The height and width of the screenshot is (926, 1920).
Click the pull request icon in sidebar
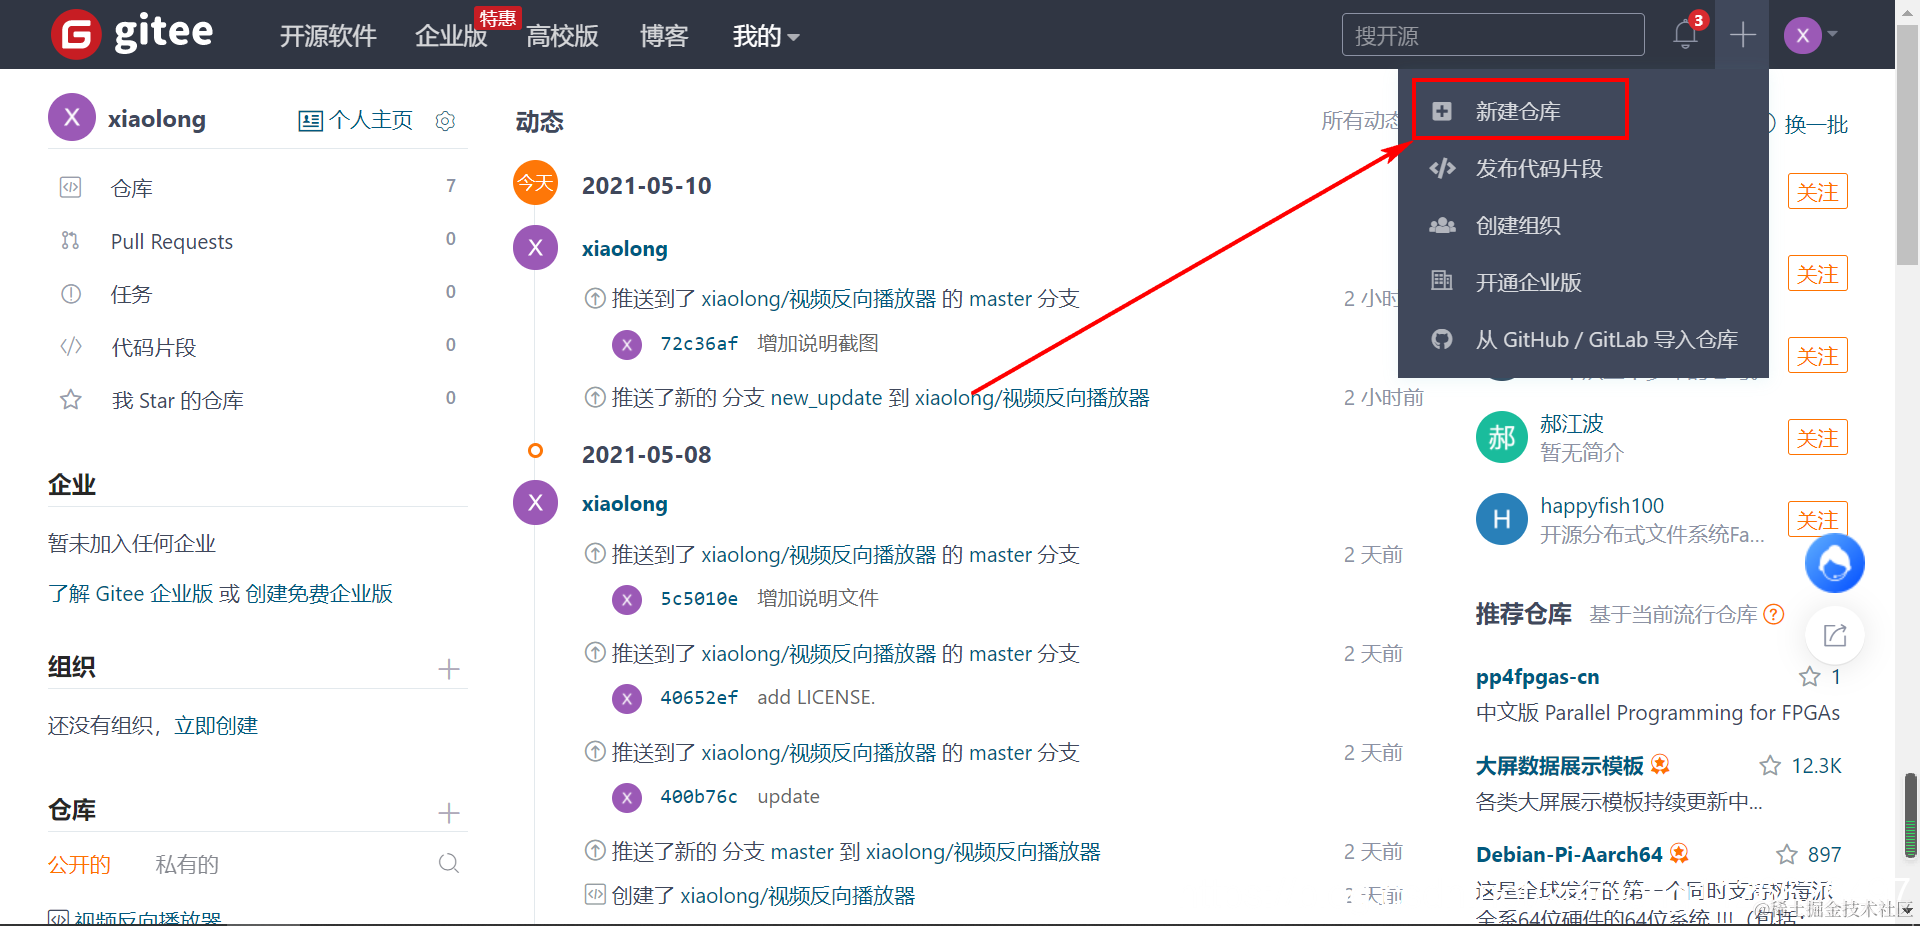70,240
